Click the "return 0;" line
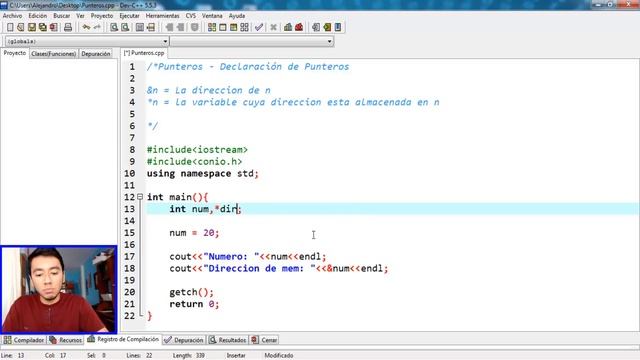Screen dimensions: 640x360 click(194, 304)
